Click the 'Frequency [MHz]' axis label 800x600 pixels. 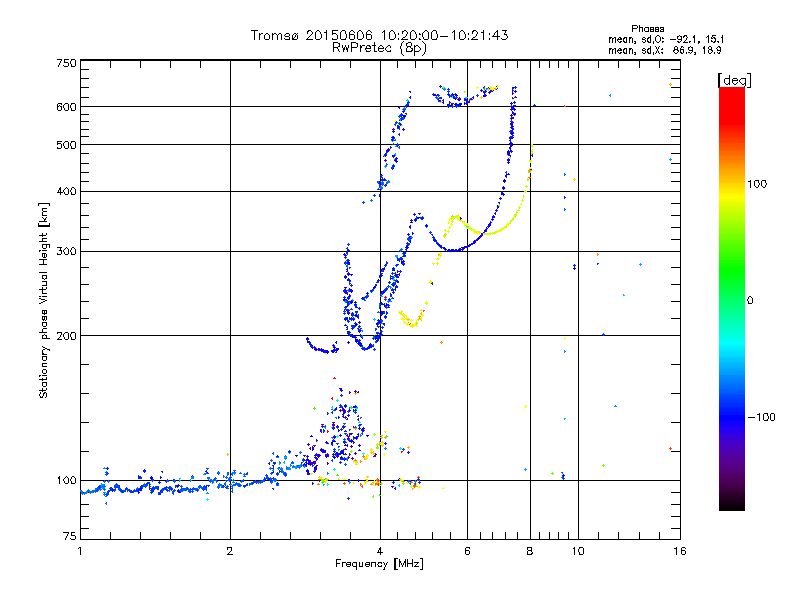pos(379,564)
